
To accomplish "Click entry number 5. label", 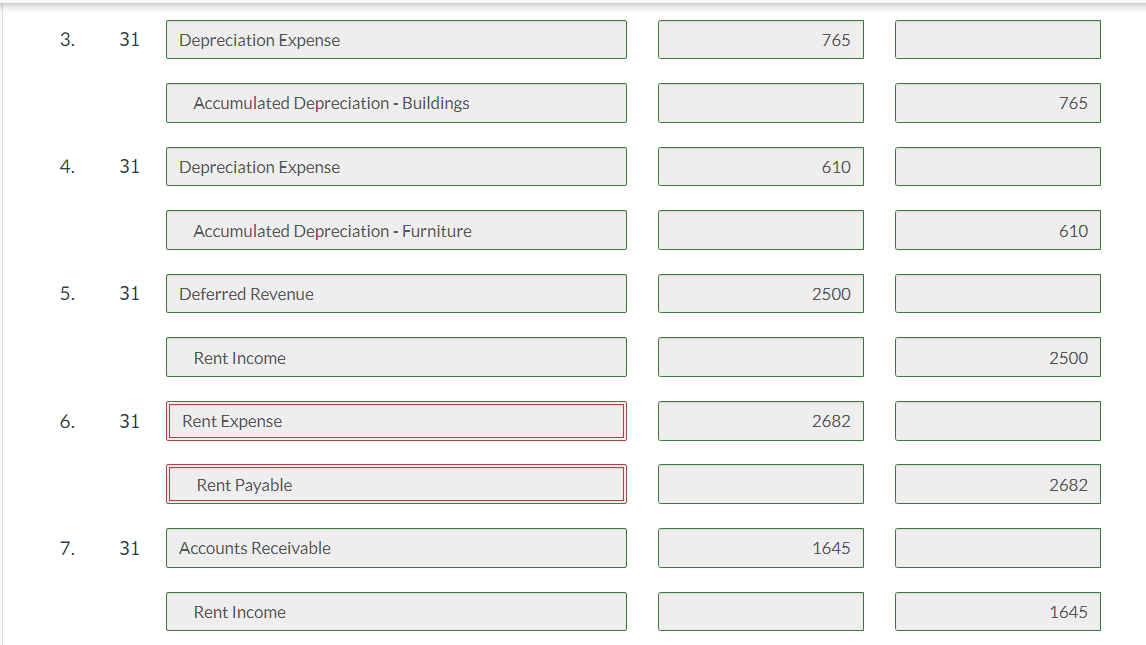I will pyautogui.click(x=67, y=294).
